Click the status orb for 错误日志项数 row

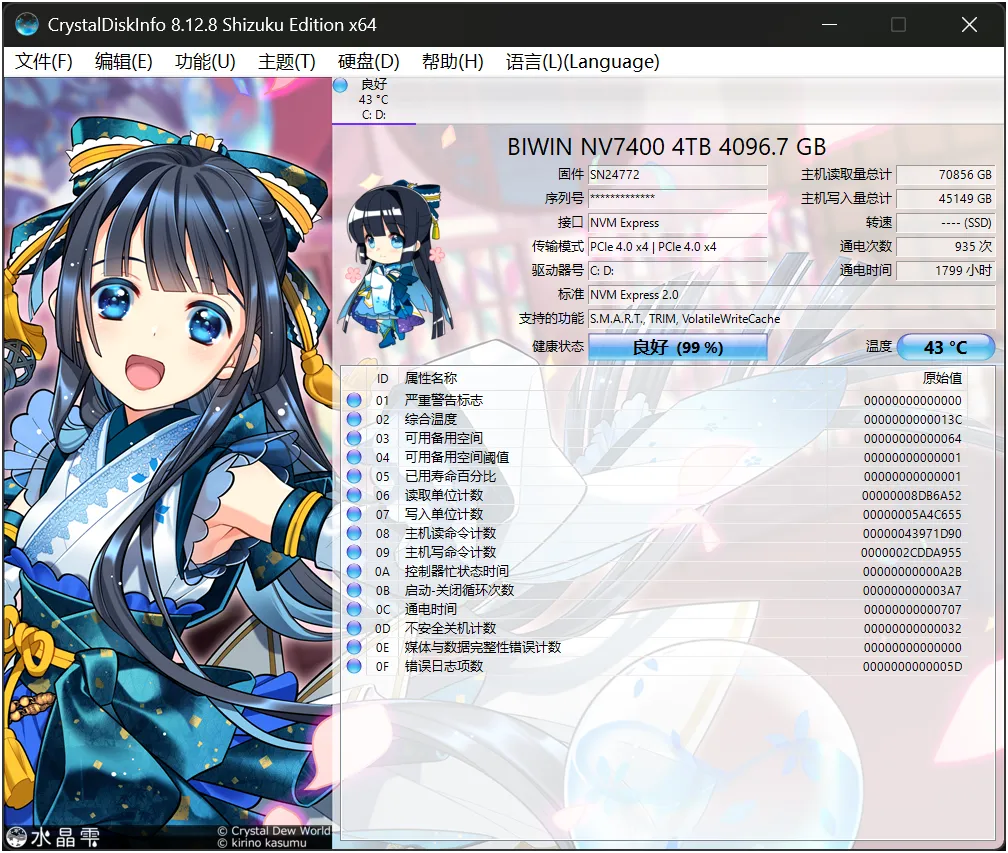pyautogui.click(x=354, y=666)
